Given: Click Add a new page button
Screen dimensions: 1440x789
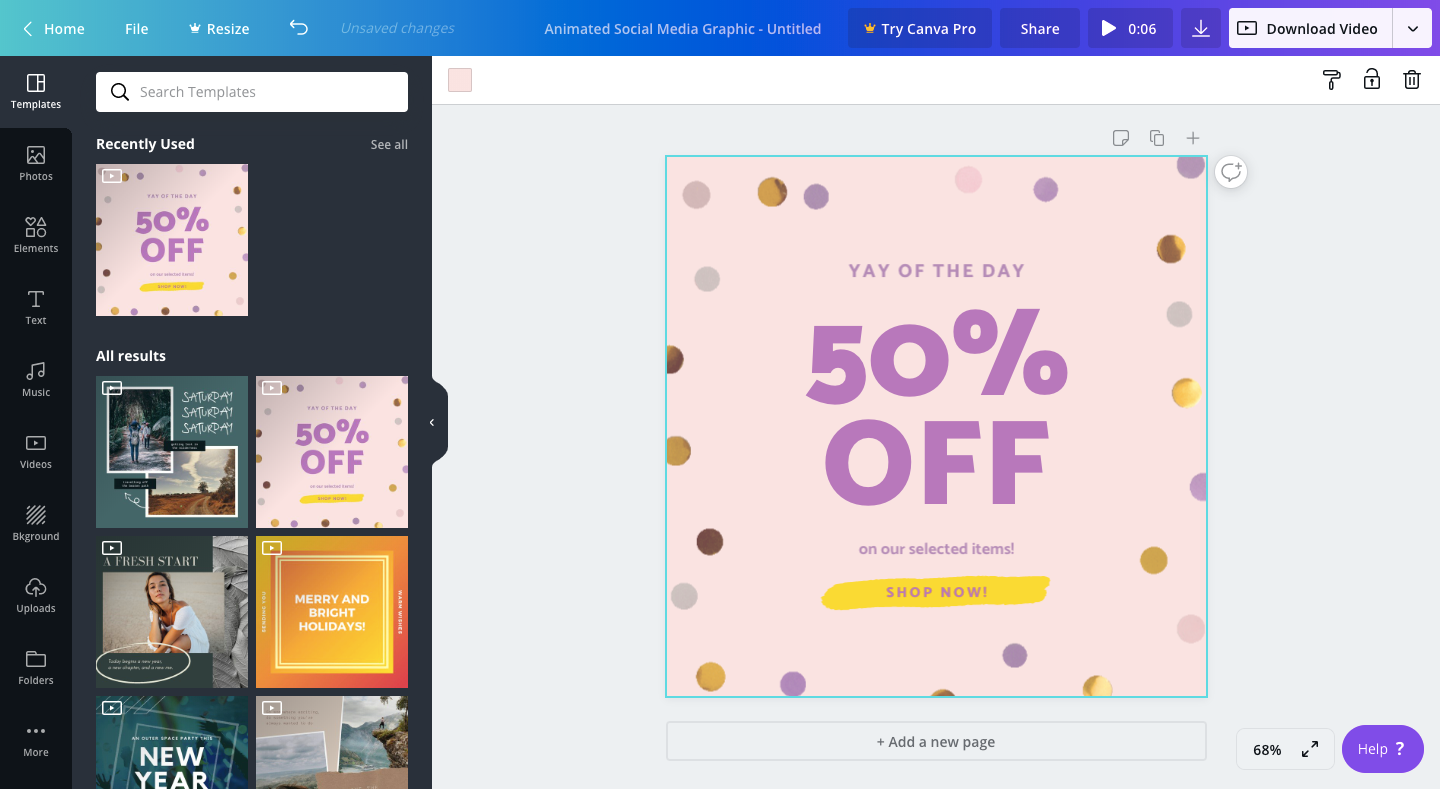Looking at the screenshot, I should [936, 741].
